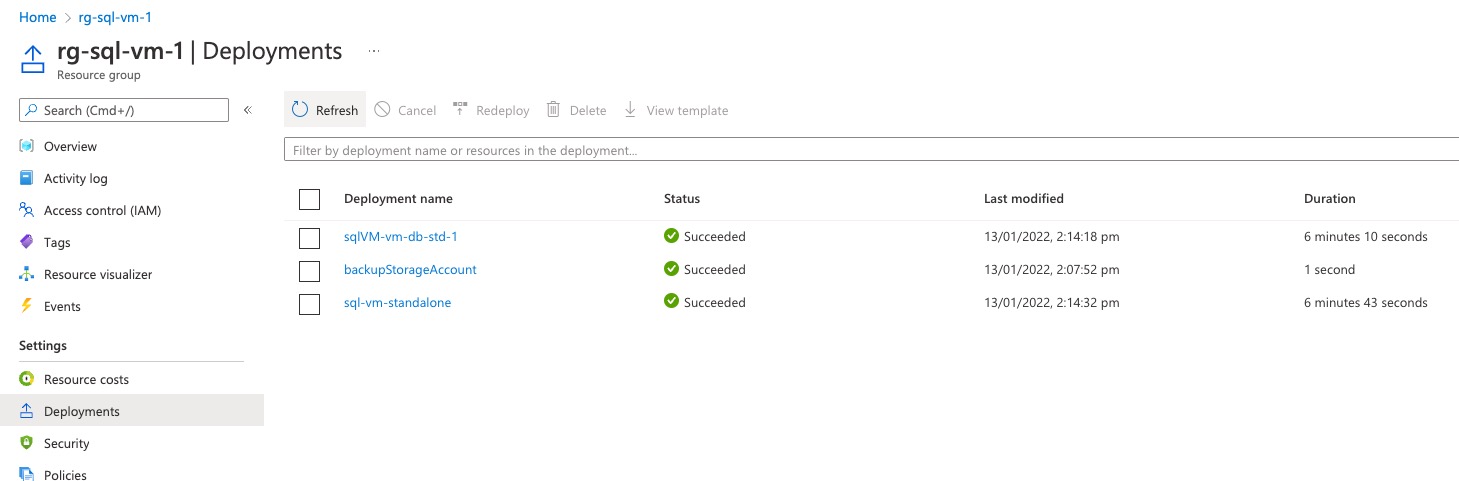
Task: Click the View template download icon
Action: (x=630, y=110)
